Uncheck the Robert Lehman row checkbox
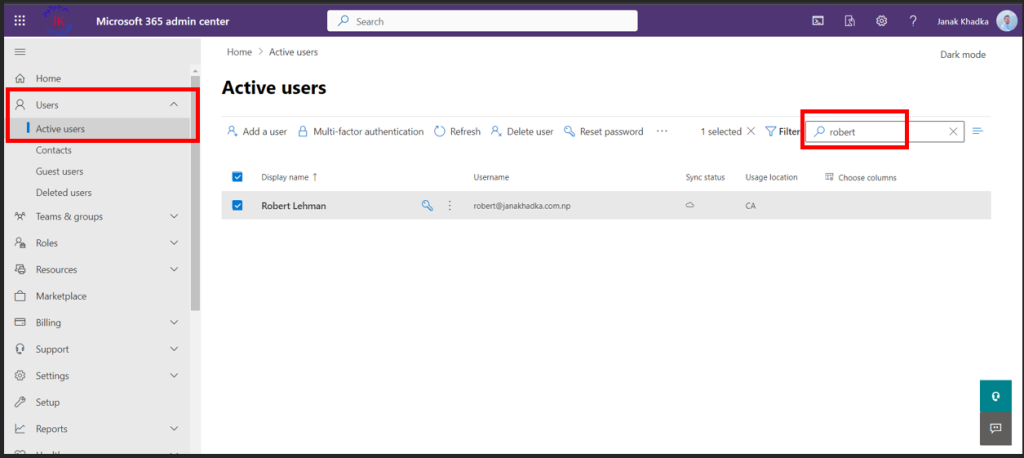Image resolution: width=1024 pixels, height=458 pixels. tap(238, 205)
